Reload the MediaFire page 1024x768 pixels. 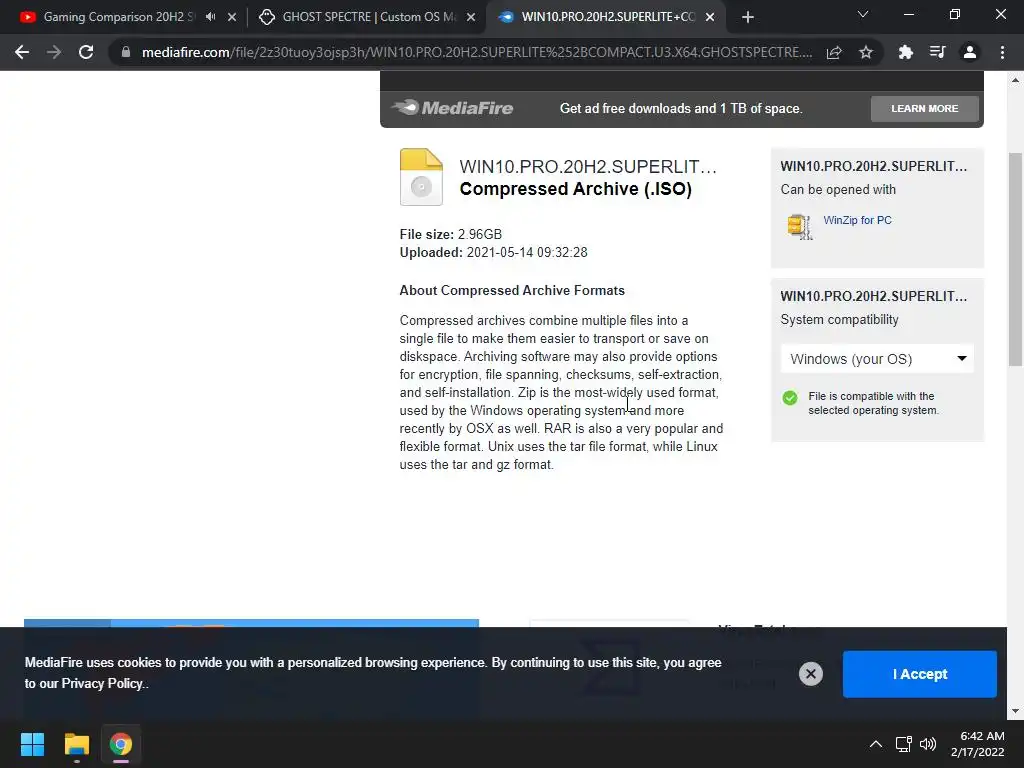tap(86, 52)
